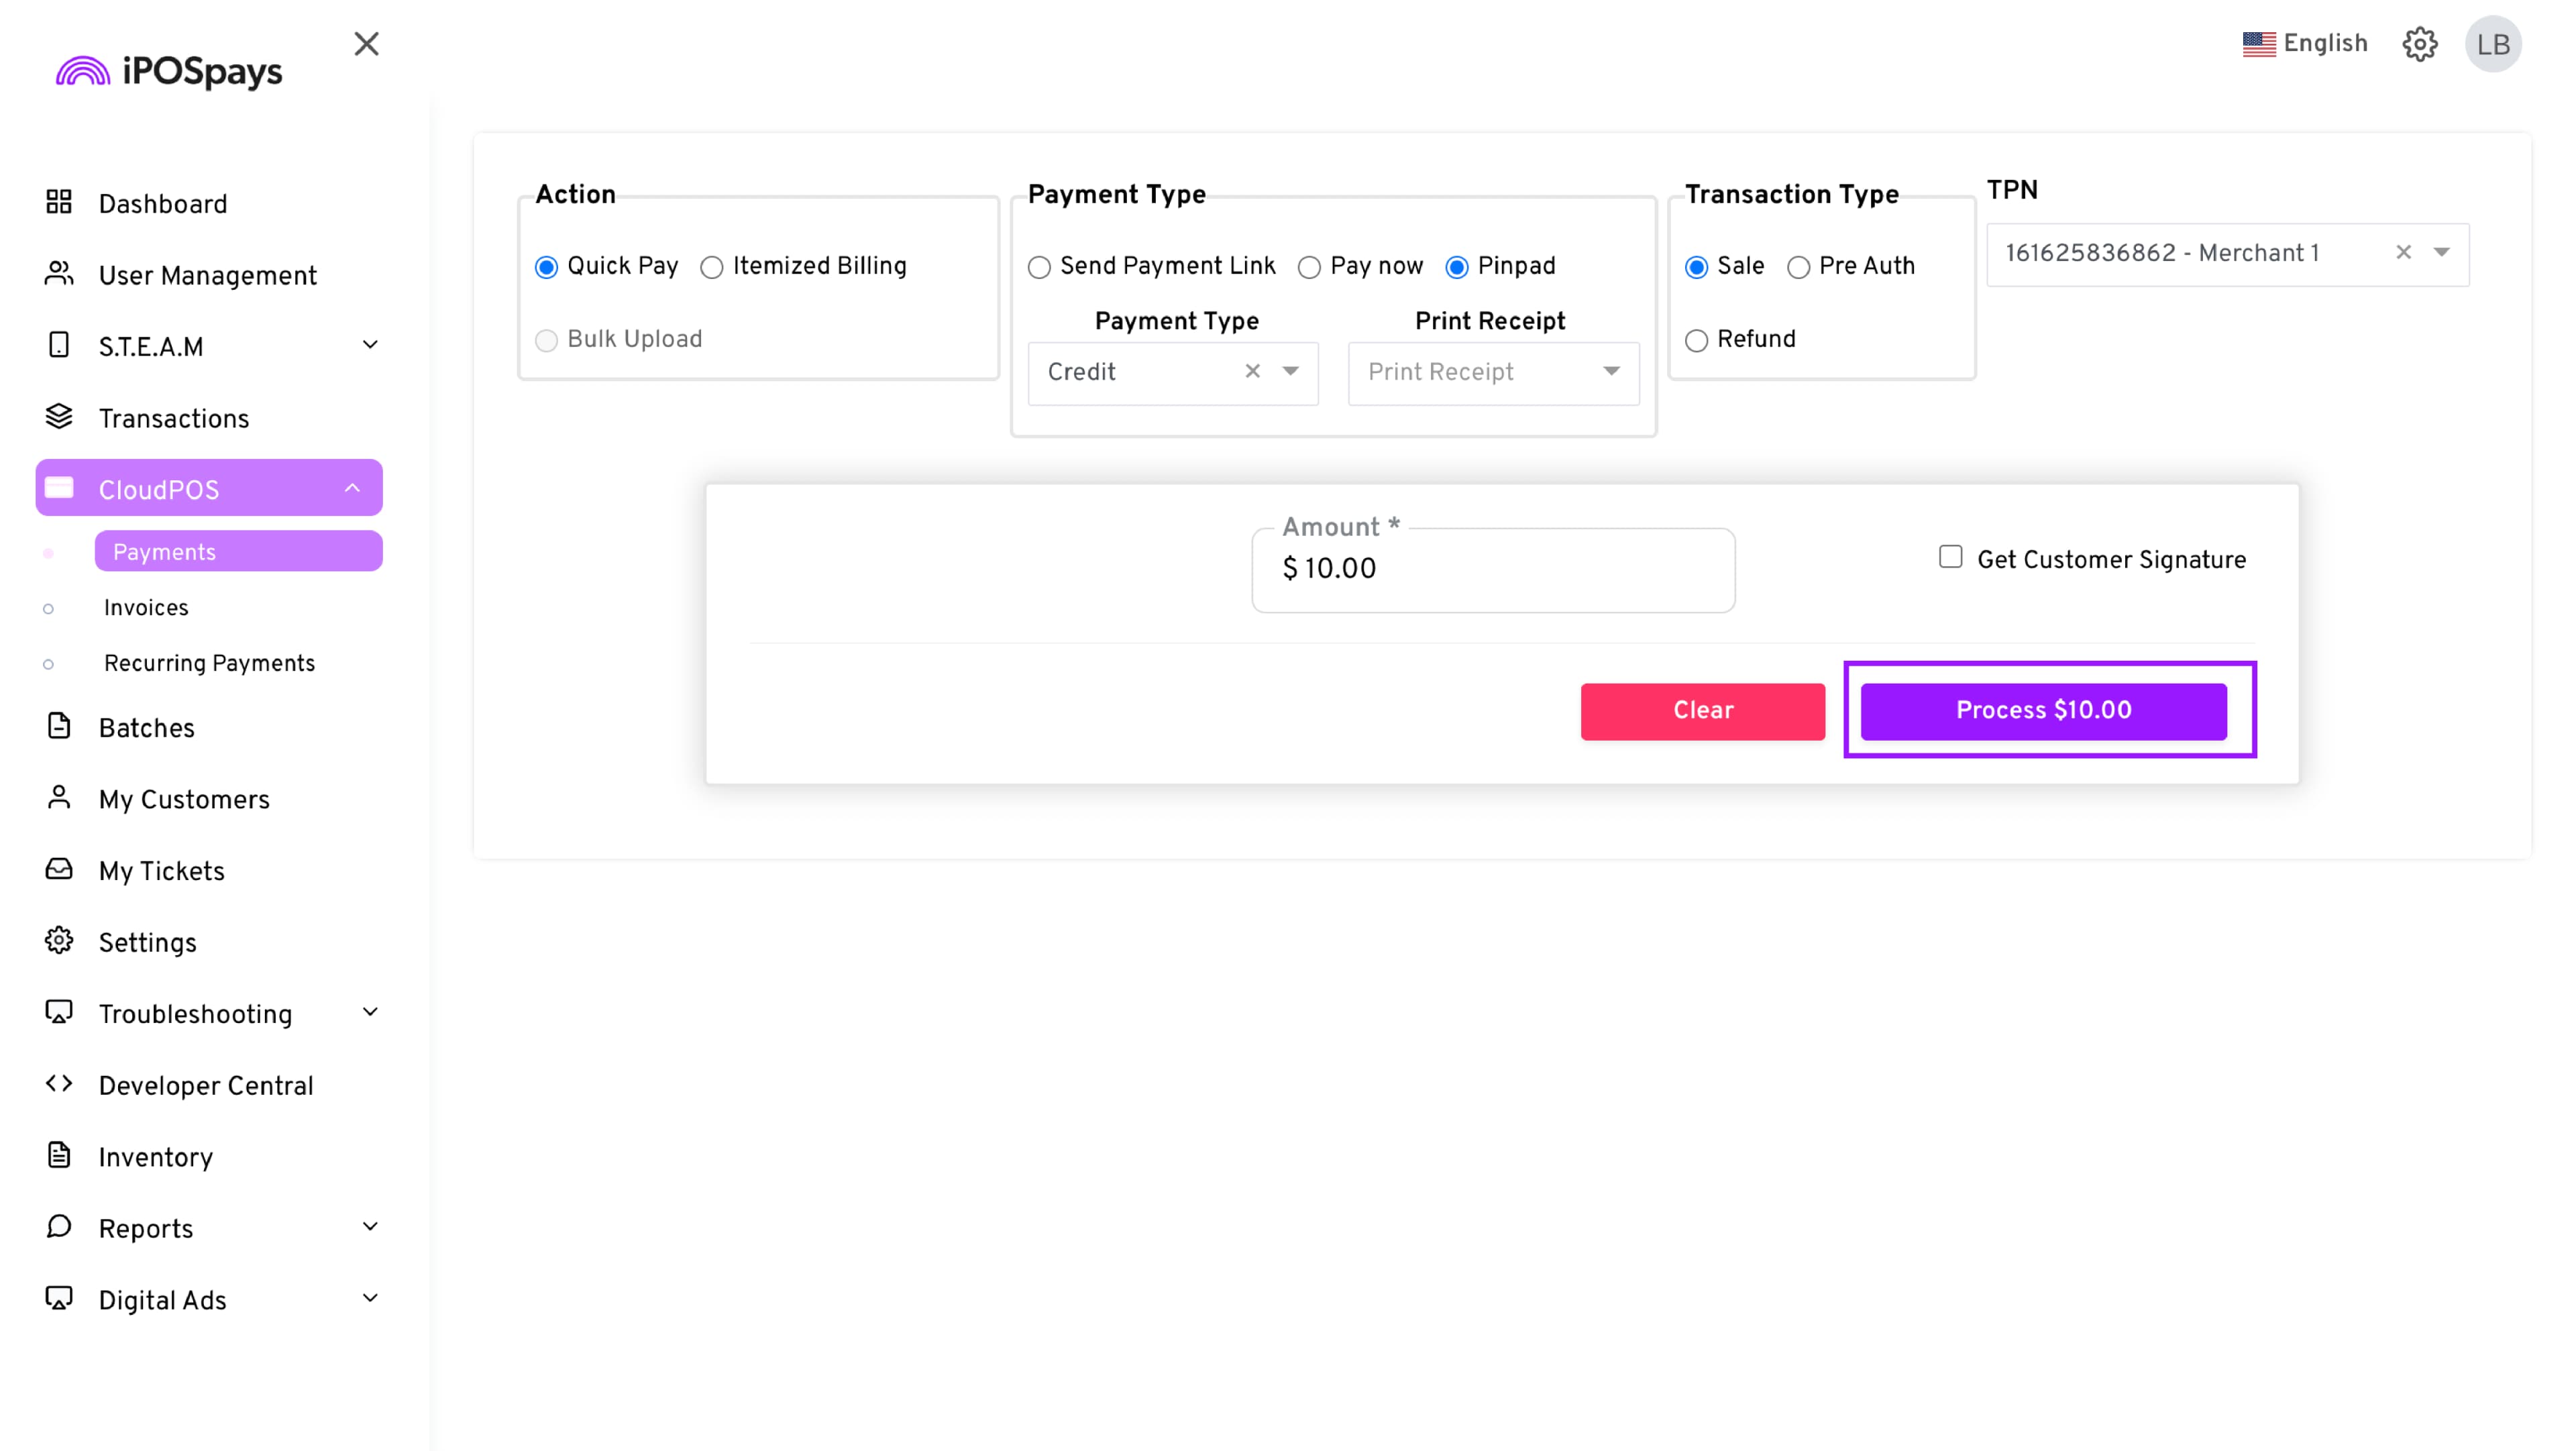2576x1451 pixels.
Task: Select Send Payment Link radio button
Action: point(1039,267)
